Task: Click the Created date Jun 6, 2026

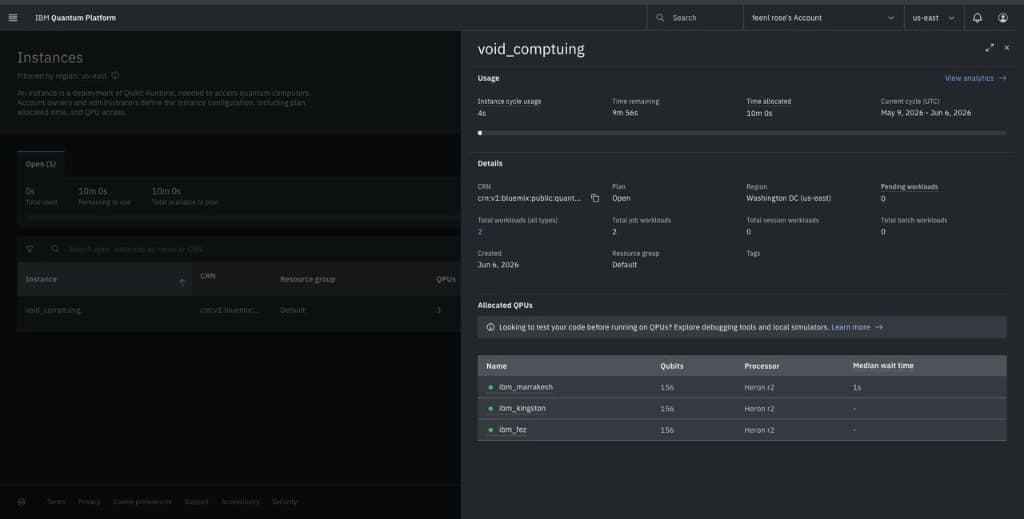Action: click(498, 264)
